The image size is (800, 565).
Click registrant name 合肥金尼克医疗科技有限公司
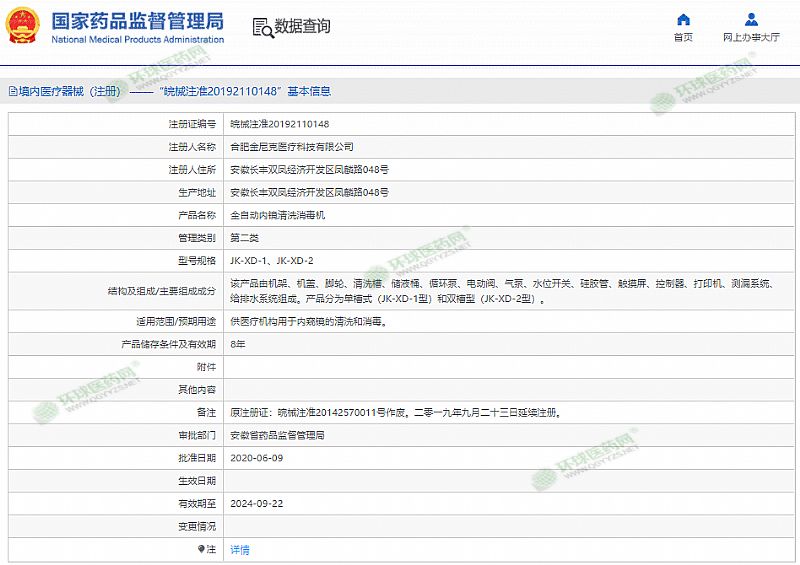(x=292, y=147)
